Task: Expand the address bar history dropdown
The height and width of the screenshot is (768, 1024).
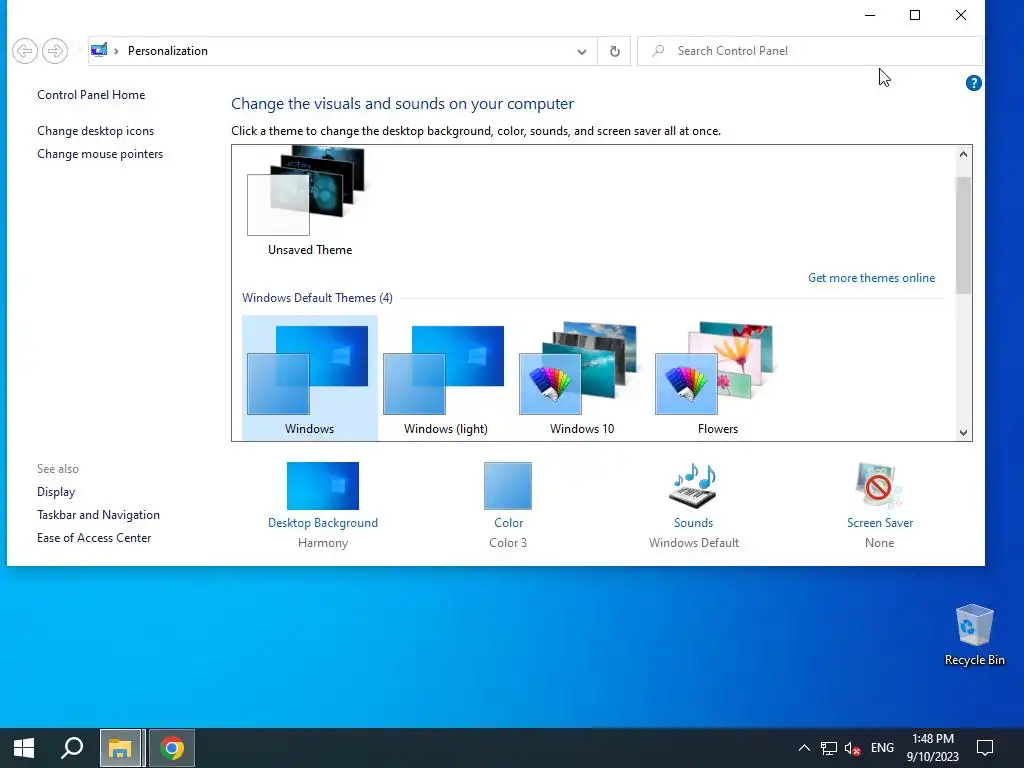Action: 581,51
